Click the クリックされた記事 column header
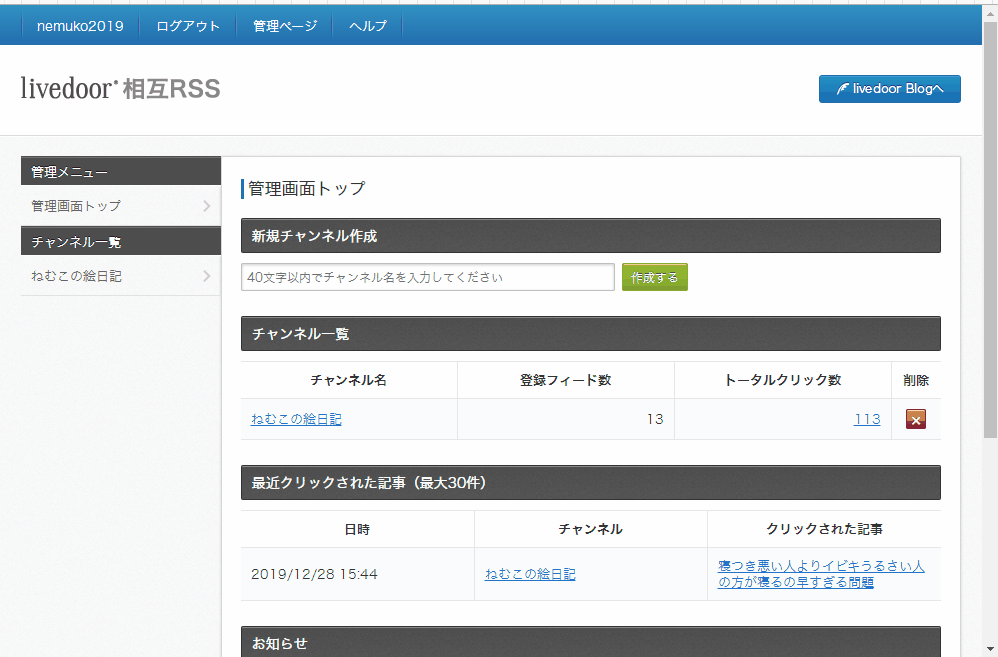The image size is (998, 657). [x=824, y=529]
